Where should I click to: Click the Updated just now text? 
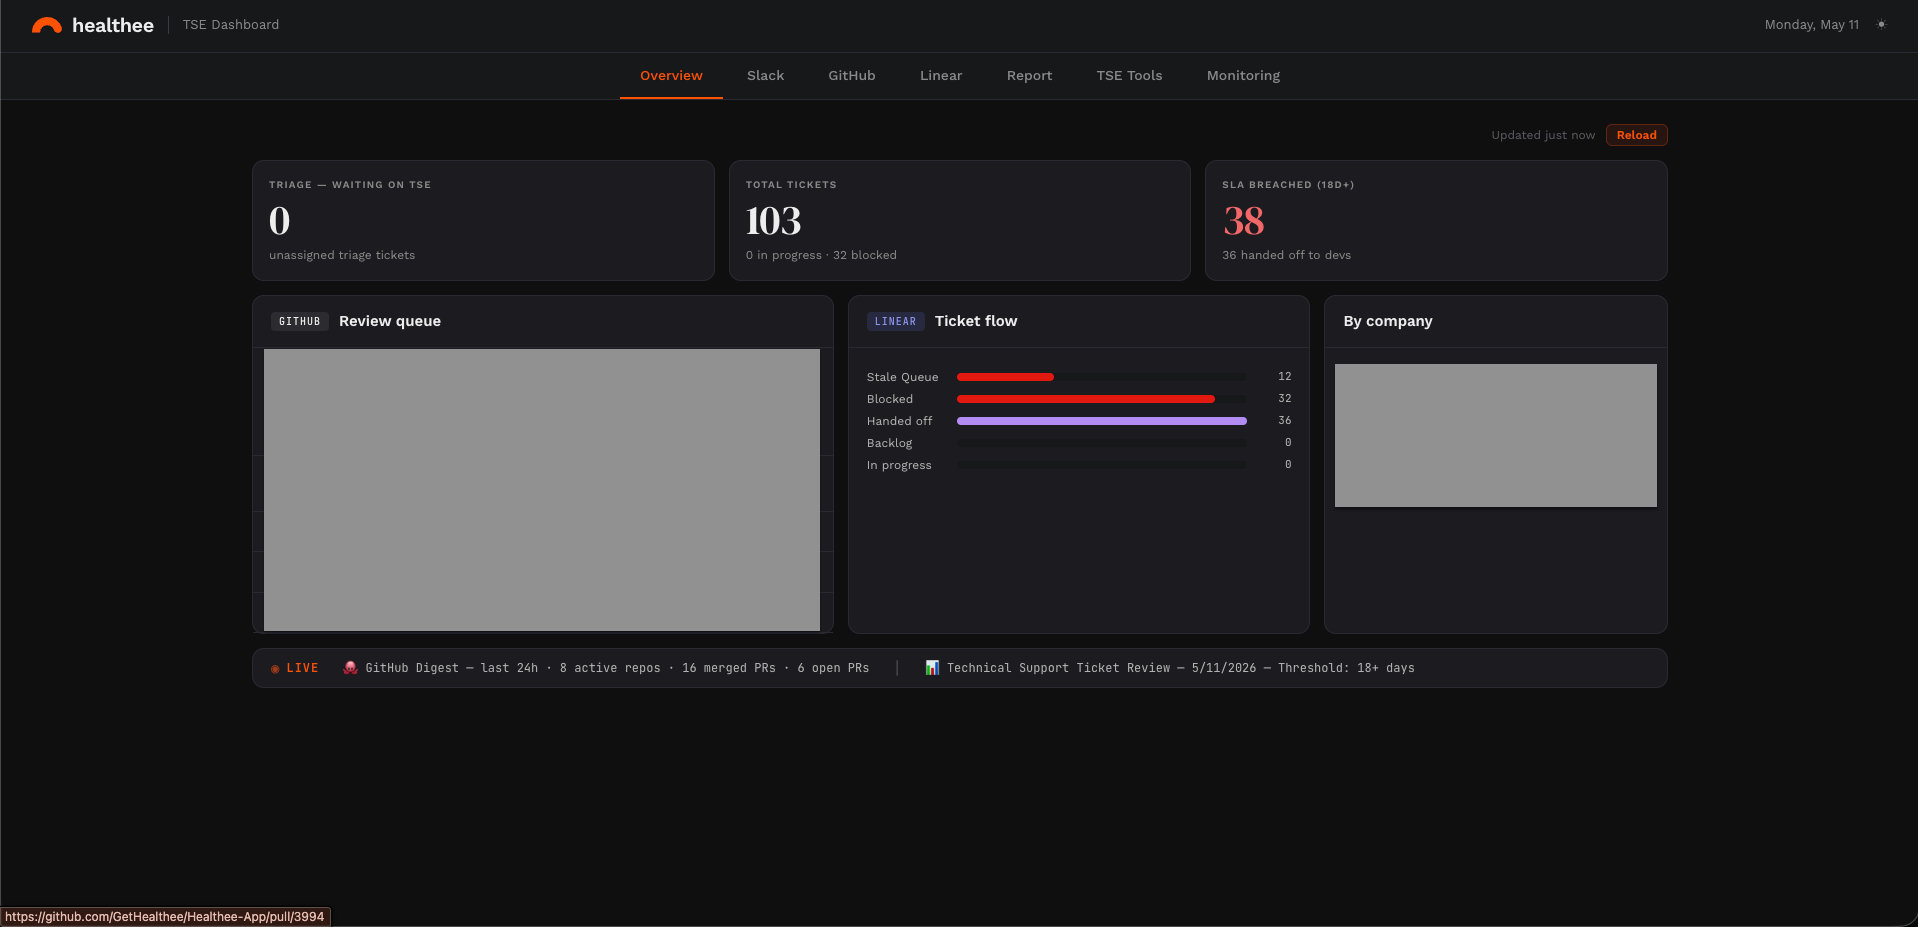pos(1543,135)
